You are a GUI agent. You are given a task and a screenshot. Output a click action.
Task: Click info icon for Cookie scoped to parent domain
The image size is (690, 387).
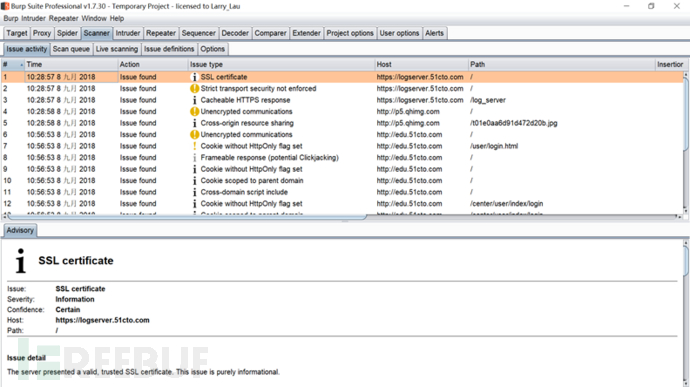coord(195,181)
